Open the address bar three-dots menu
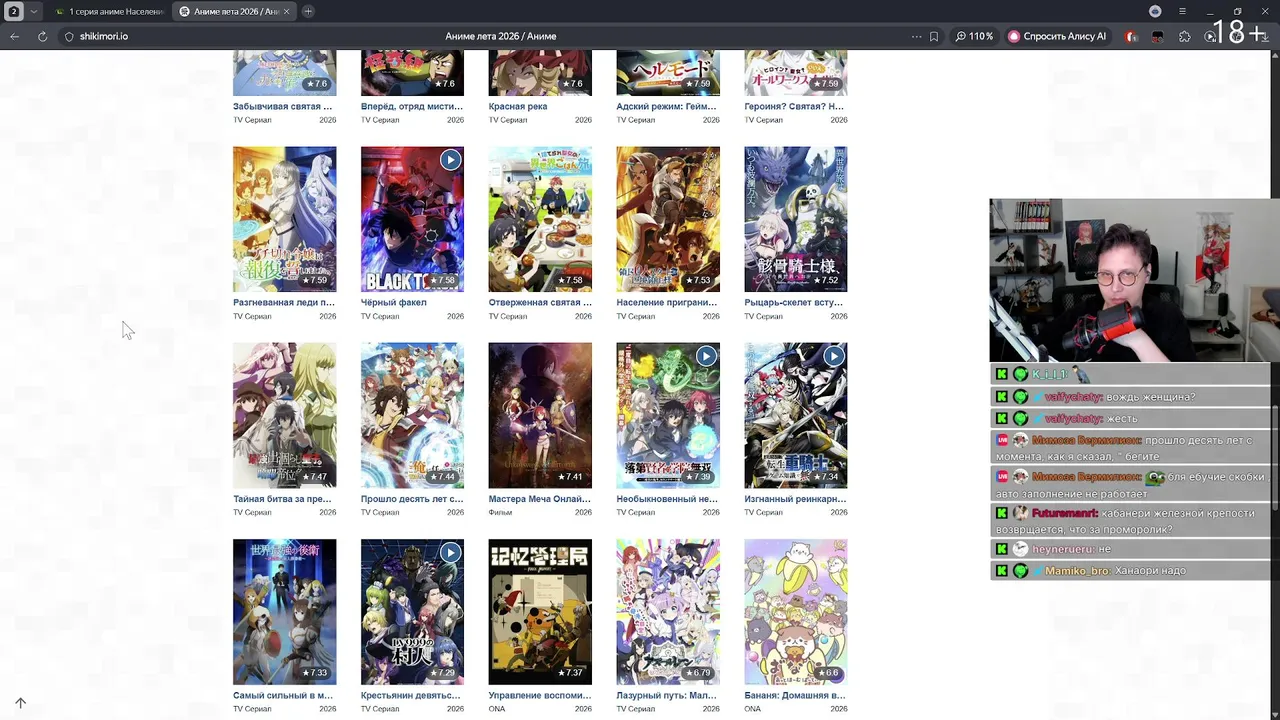Image resolution: width=1280 pixels, height=720 pixels. point(916,36)
